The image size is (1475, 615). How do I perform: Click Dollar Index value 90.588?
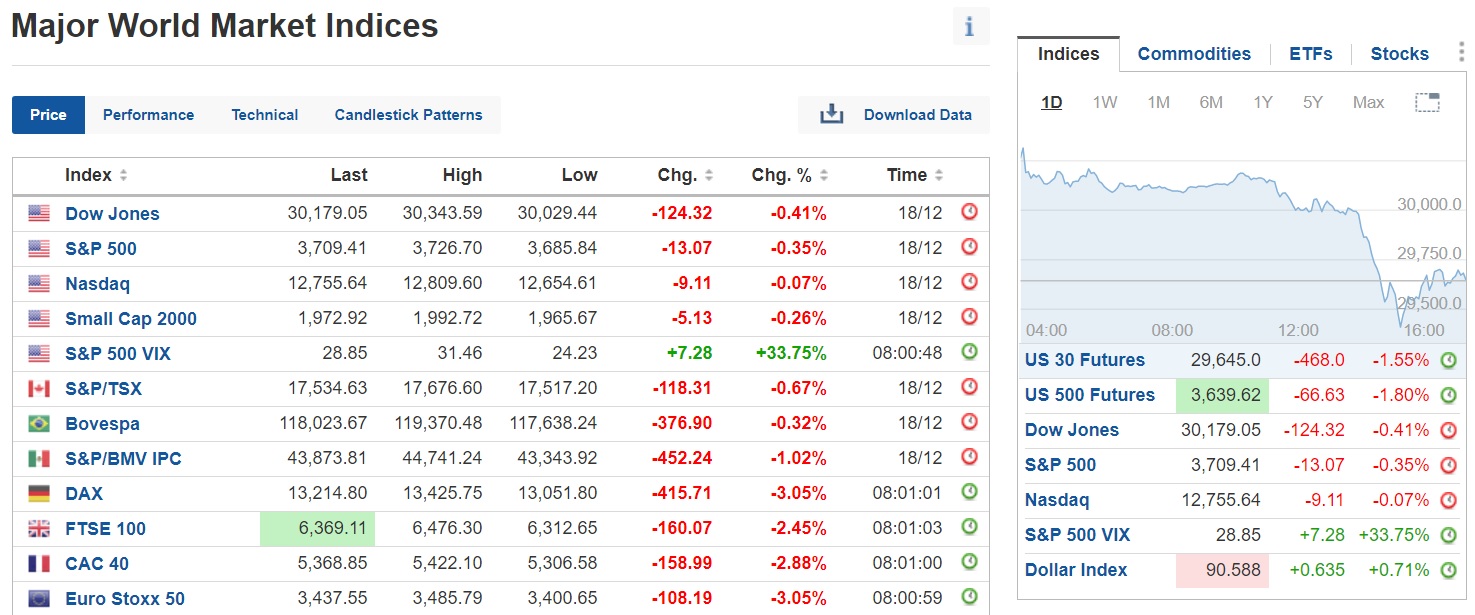pos(1223,570)
